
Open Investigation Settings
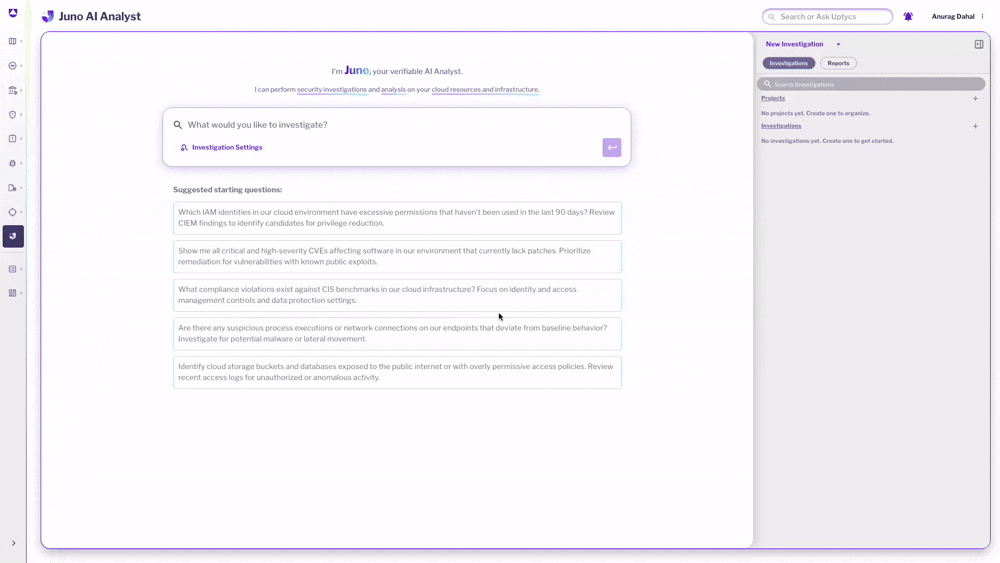227,147
